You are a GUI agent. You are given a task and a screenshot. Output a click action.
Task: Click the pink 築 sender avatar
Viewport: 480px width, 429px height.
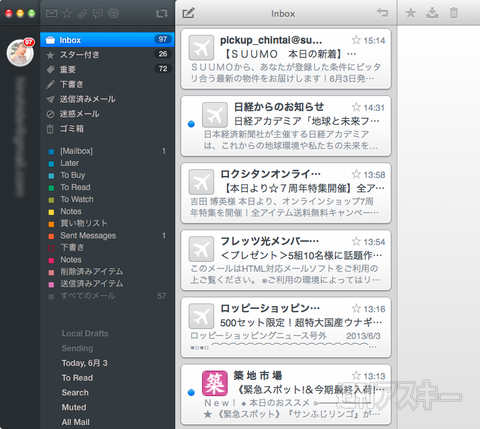(x=215, y=383)
